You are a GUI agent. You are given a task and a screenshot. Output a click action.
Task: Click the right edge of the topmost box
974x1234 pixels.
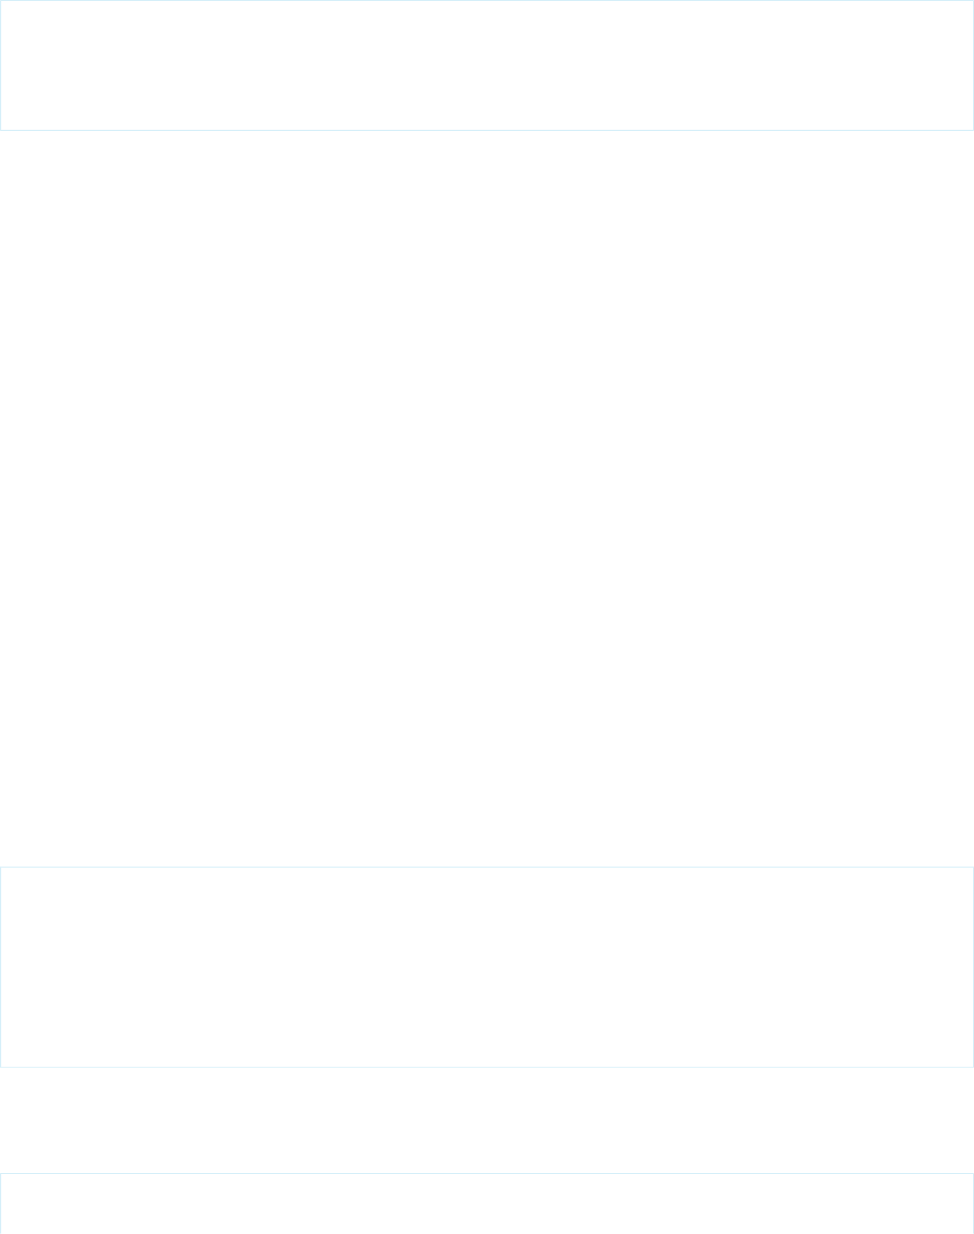(973, 65)
